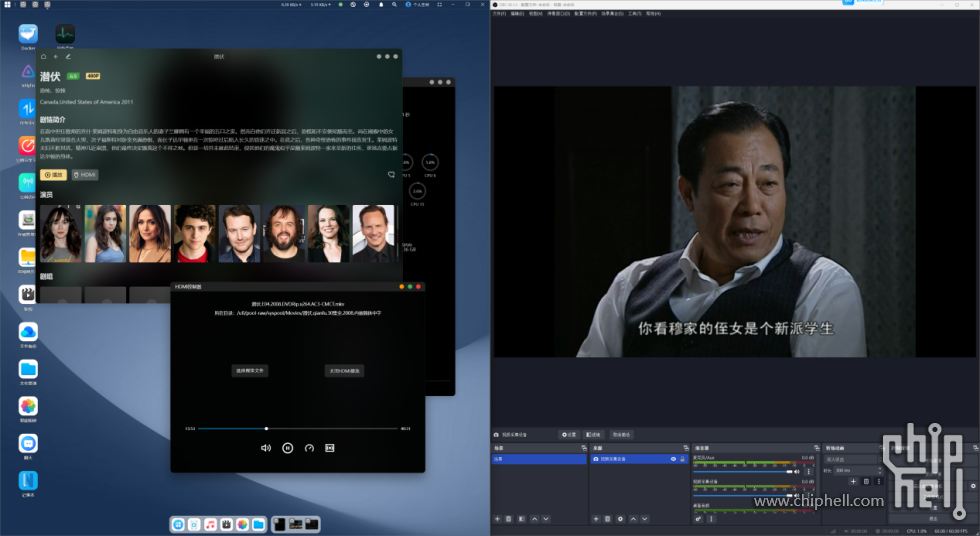Open the OBS Help menu
980x536 pixels.
[x=653, y=13]
